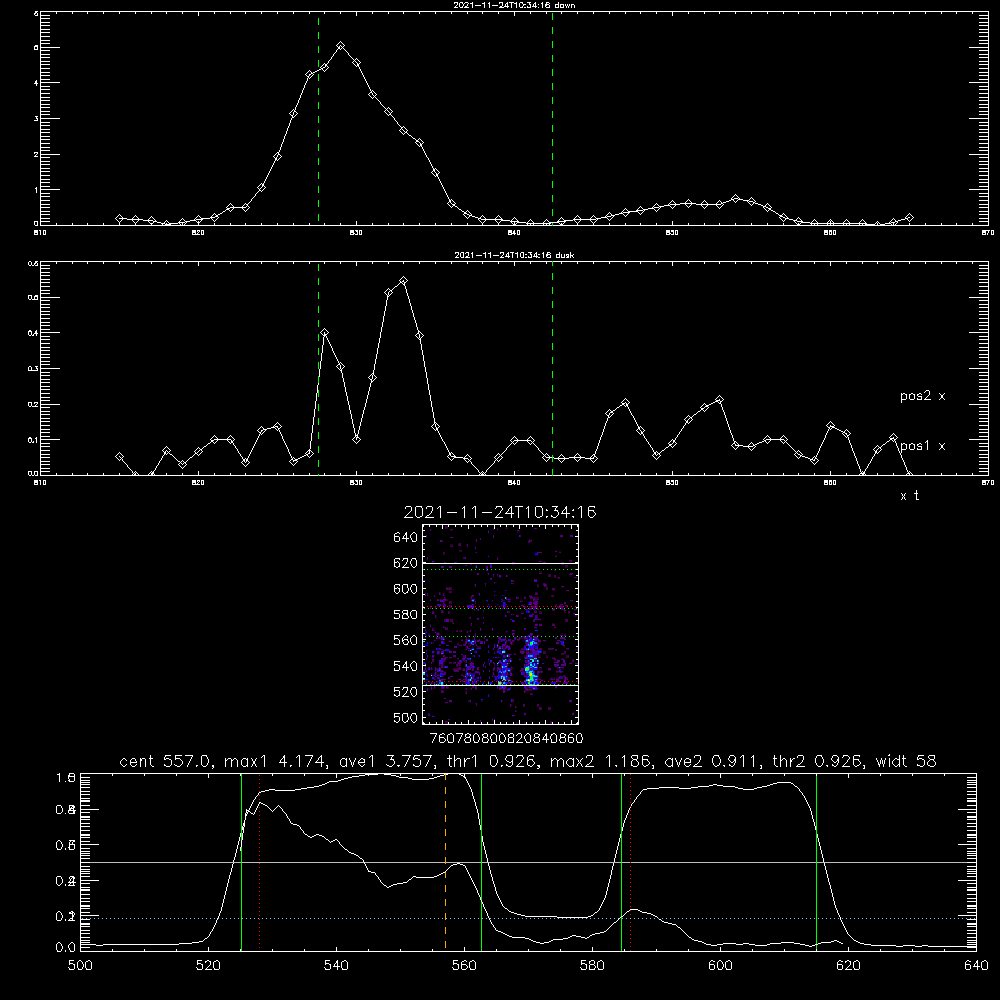Click the solid green line at 525 in bottom plot

pyautogui.click(x=241, y=861)
